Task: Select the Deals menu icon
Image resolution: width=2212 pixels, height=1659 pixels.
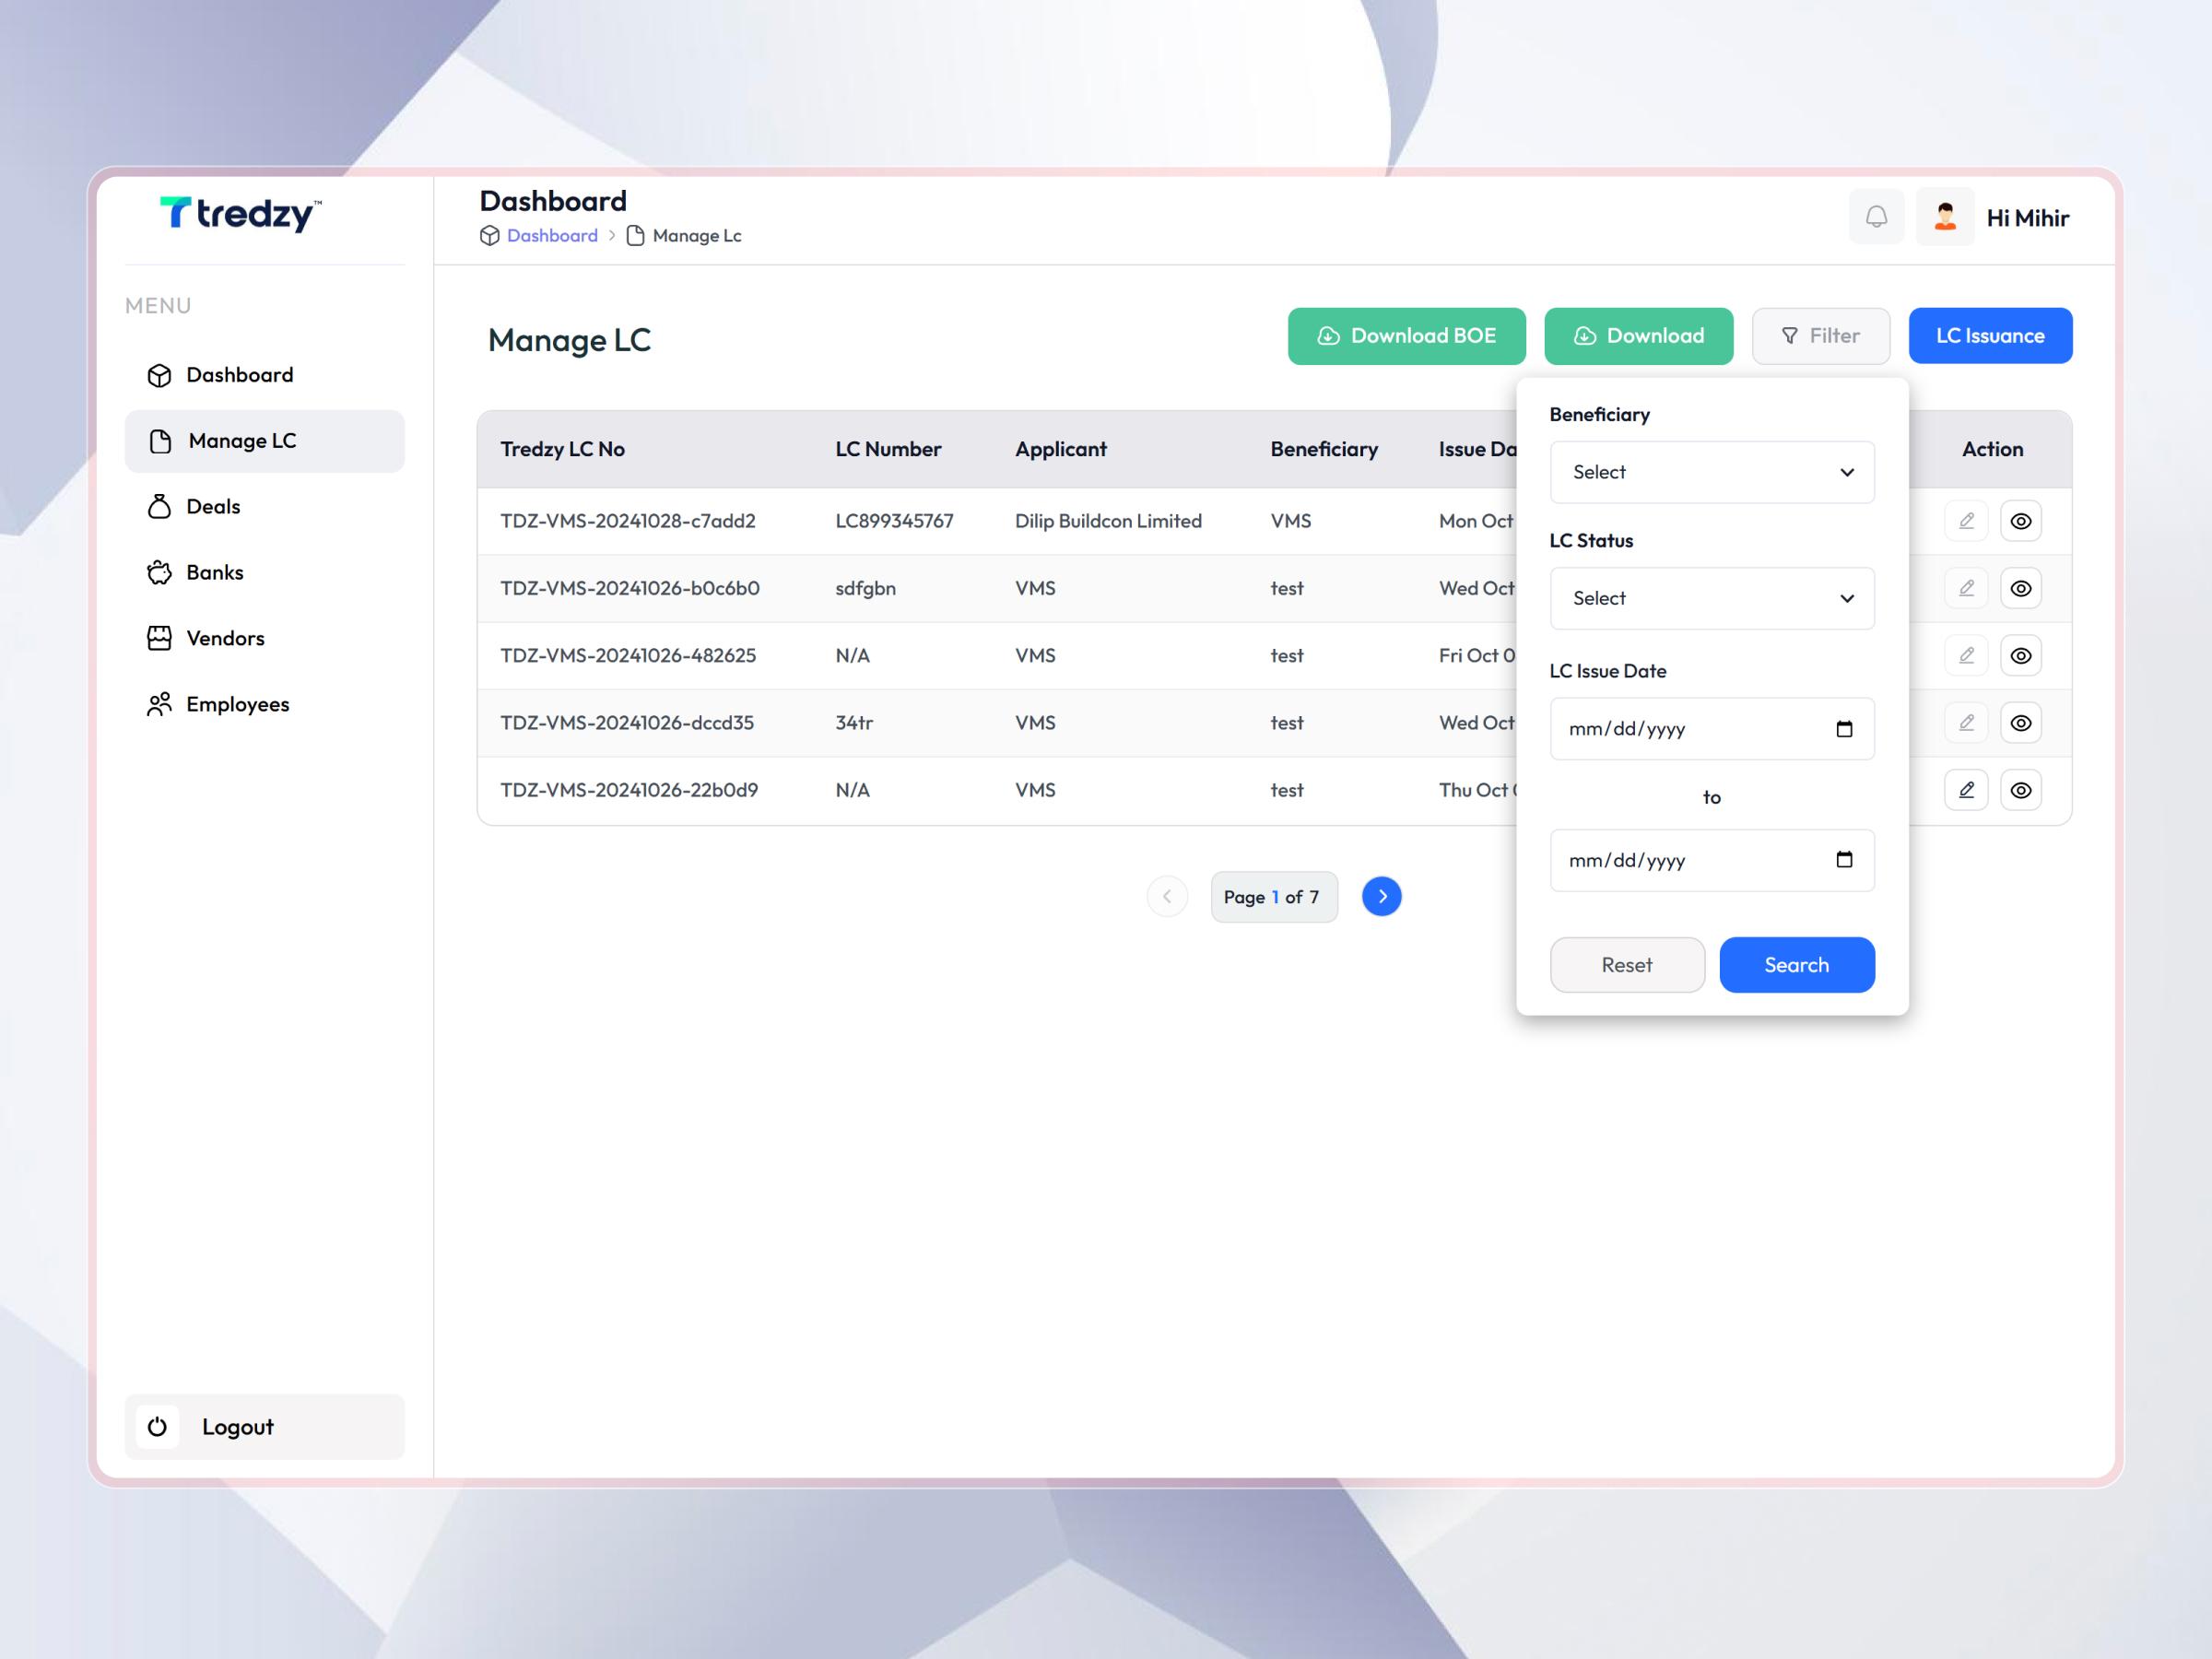Action: [160, 506]
